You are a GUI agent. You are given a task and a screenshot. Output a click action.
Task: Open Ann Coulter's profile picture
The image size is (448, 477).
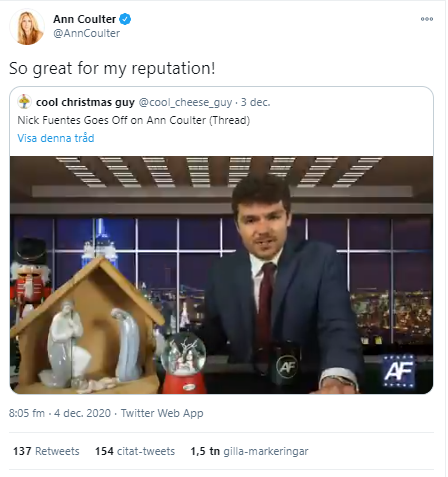pyautogui.click(x=27, y=27)
